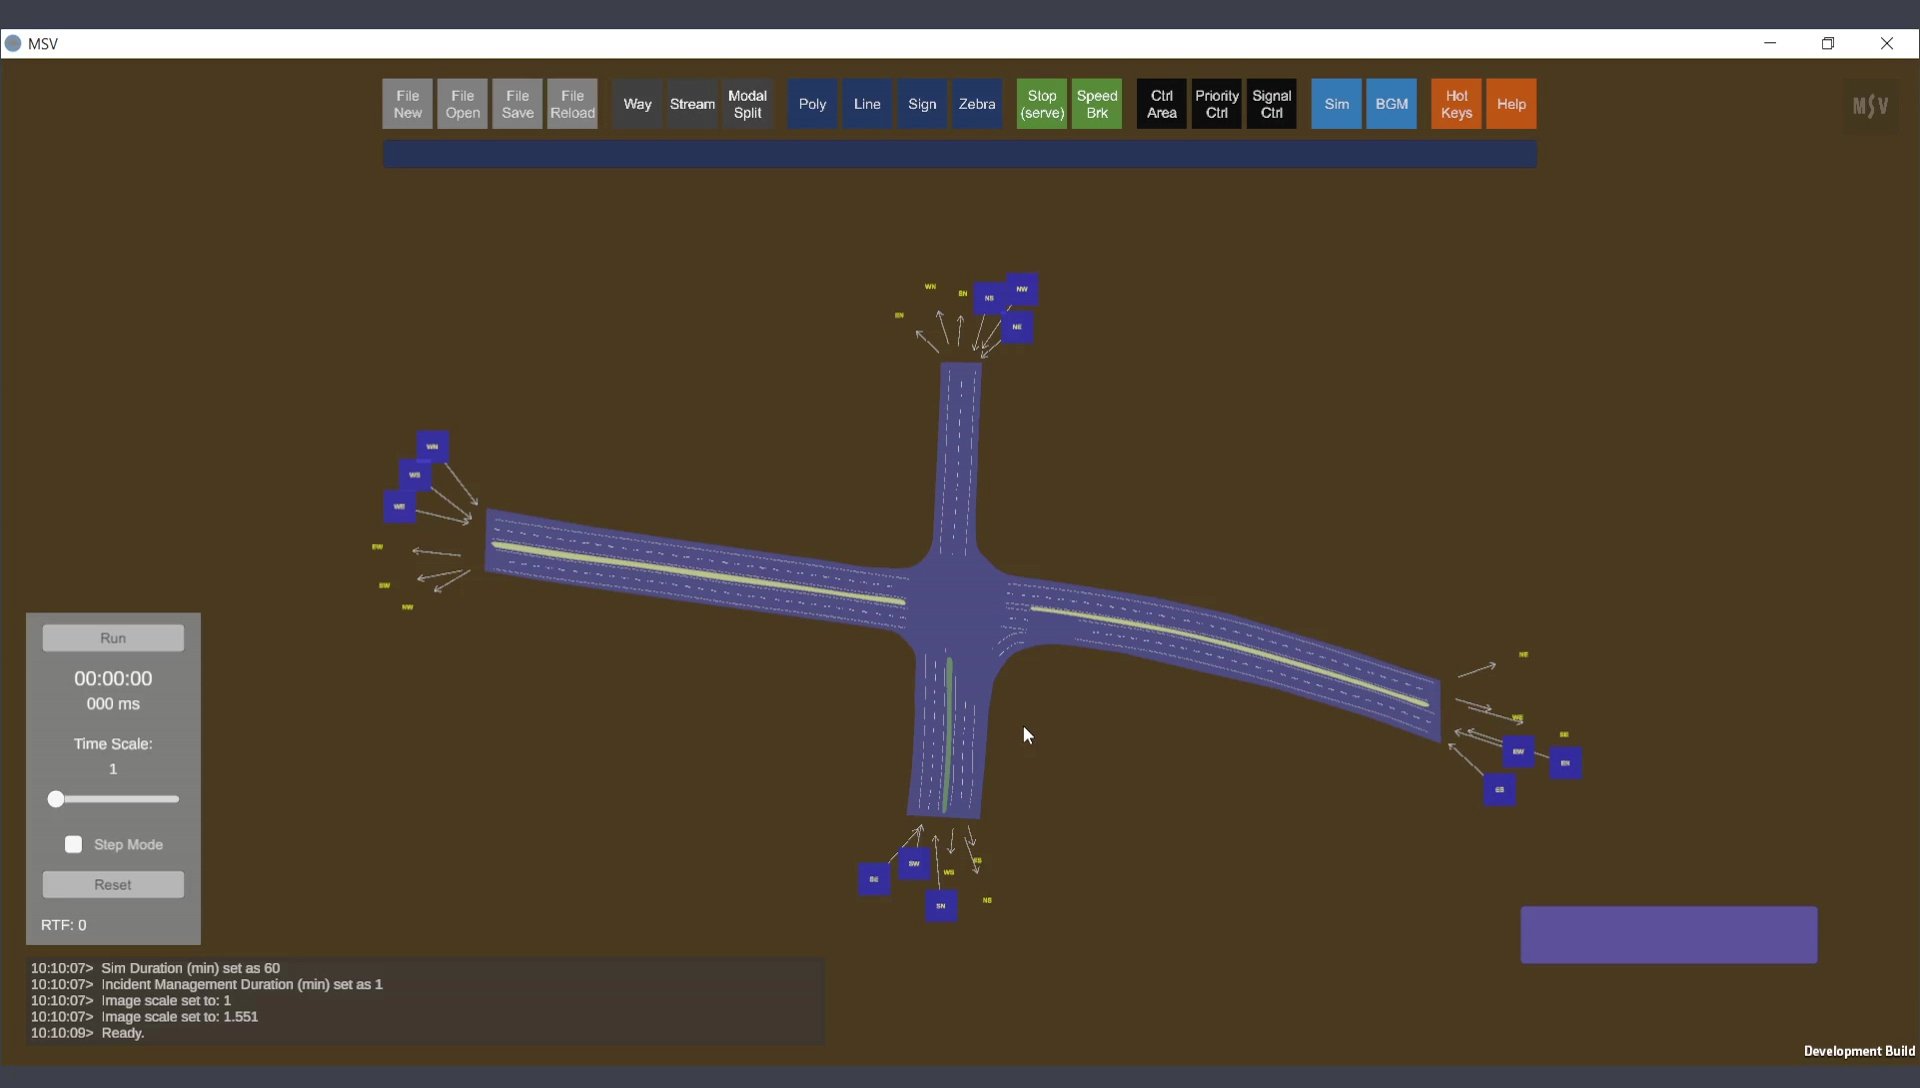Open the Modal Split tool
This screenshot has width=1920, height=1088.
tap(747, 104)
